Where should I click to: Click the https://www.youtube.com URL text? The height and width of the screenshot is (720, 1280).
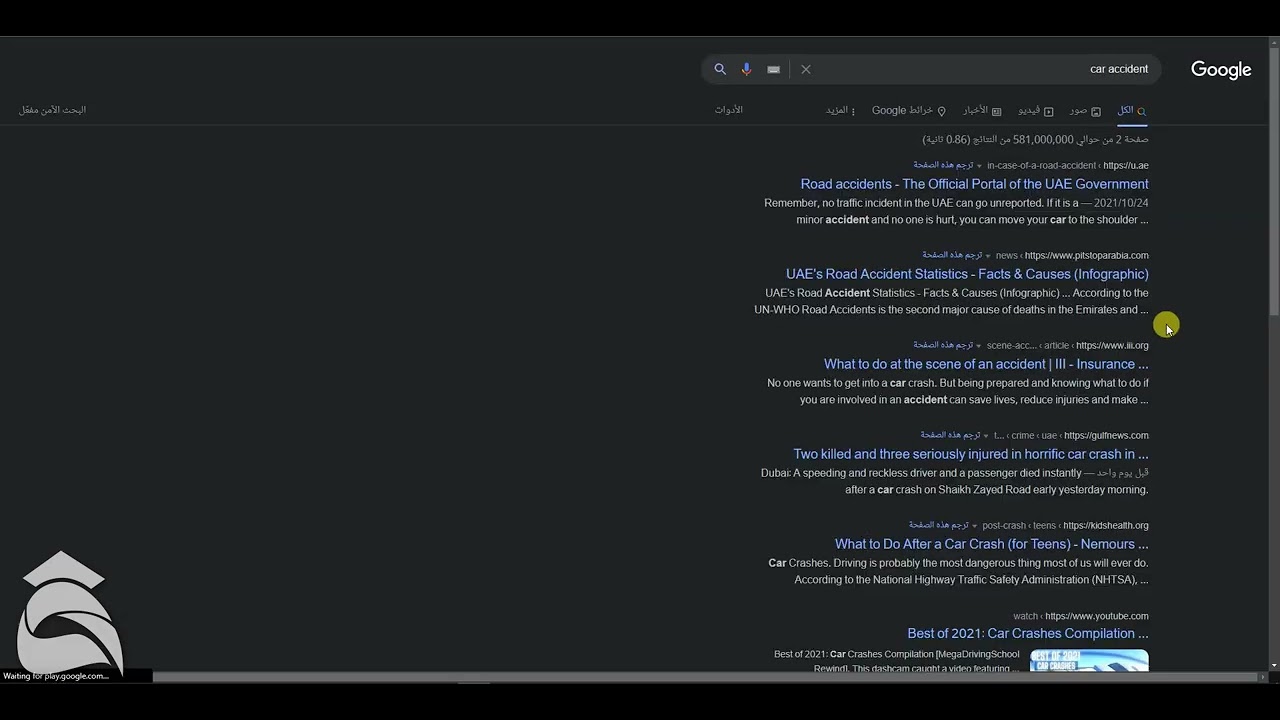click(x=1097, y=617)
